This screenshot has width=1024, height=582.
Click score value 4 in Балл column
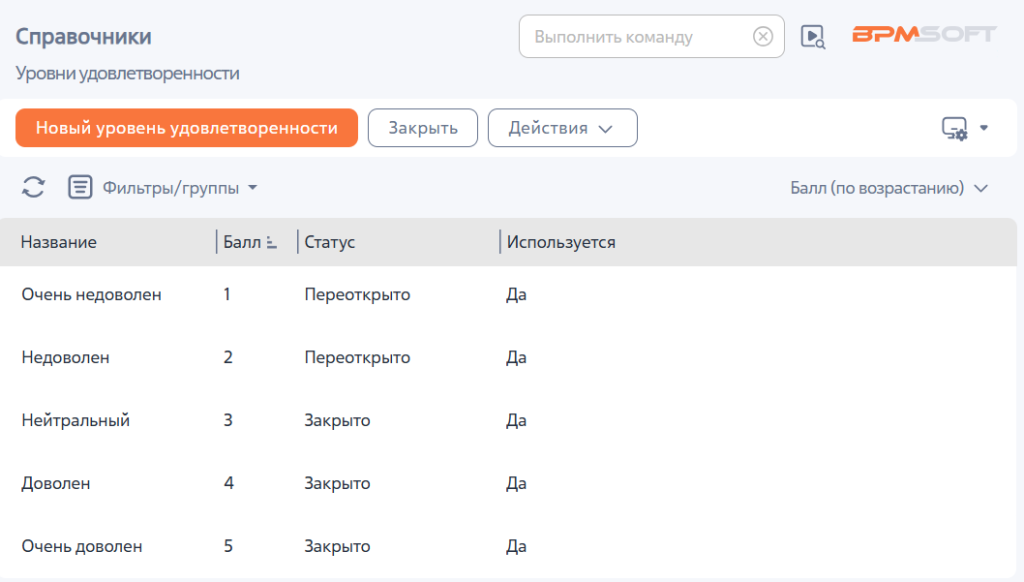click(229, 483)
